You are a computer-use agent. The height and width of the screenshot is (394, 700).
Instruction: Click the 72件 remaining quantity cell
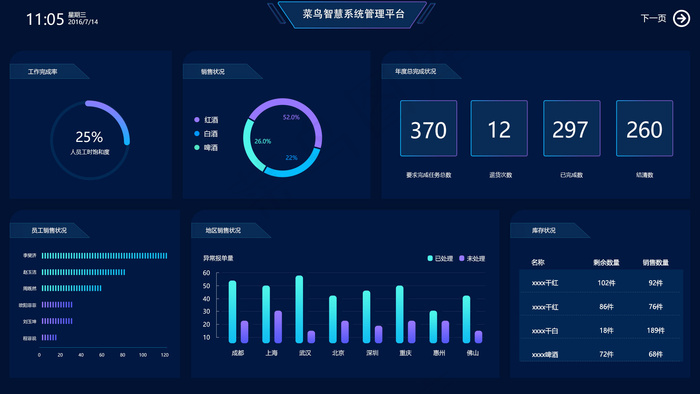606,354
